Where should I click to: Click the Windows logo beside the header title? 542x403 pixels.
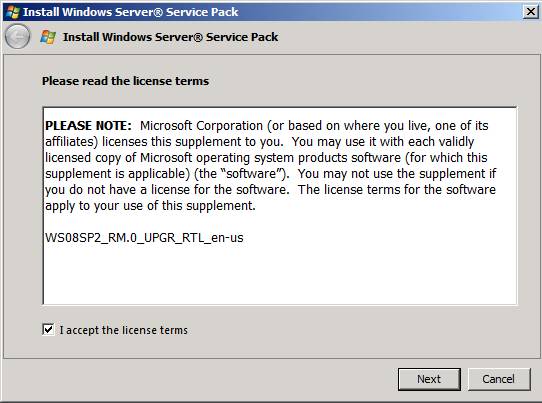point(48,37)
